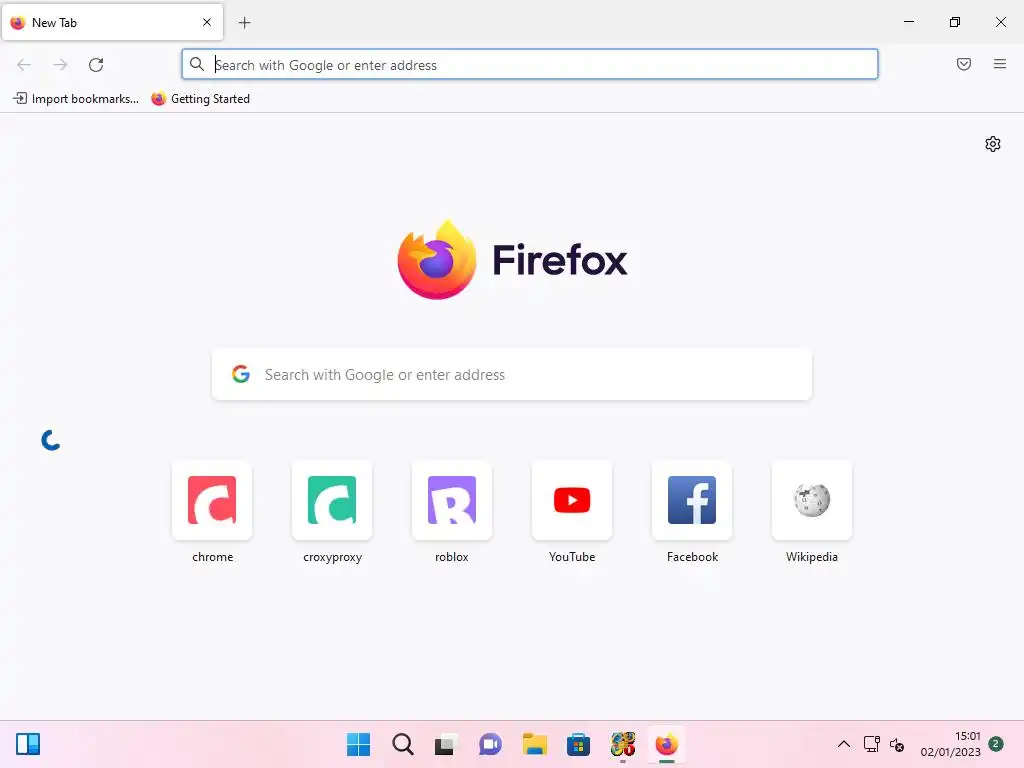Open Widgets panel on taskbar
The width and height of the screenshot is (1024, 768).
(28, 744)
